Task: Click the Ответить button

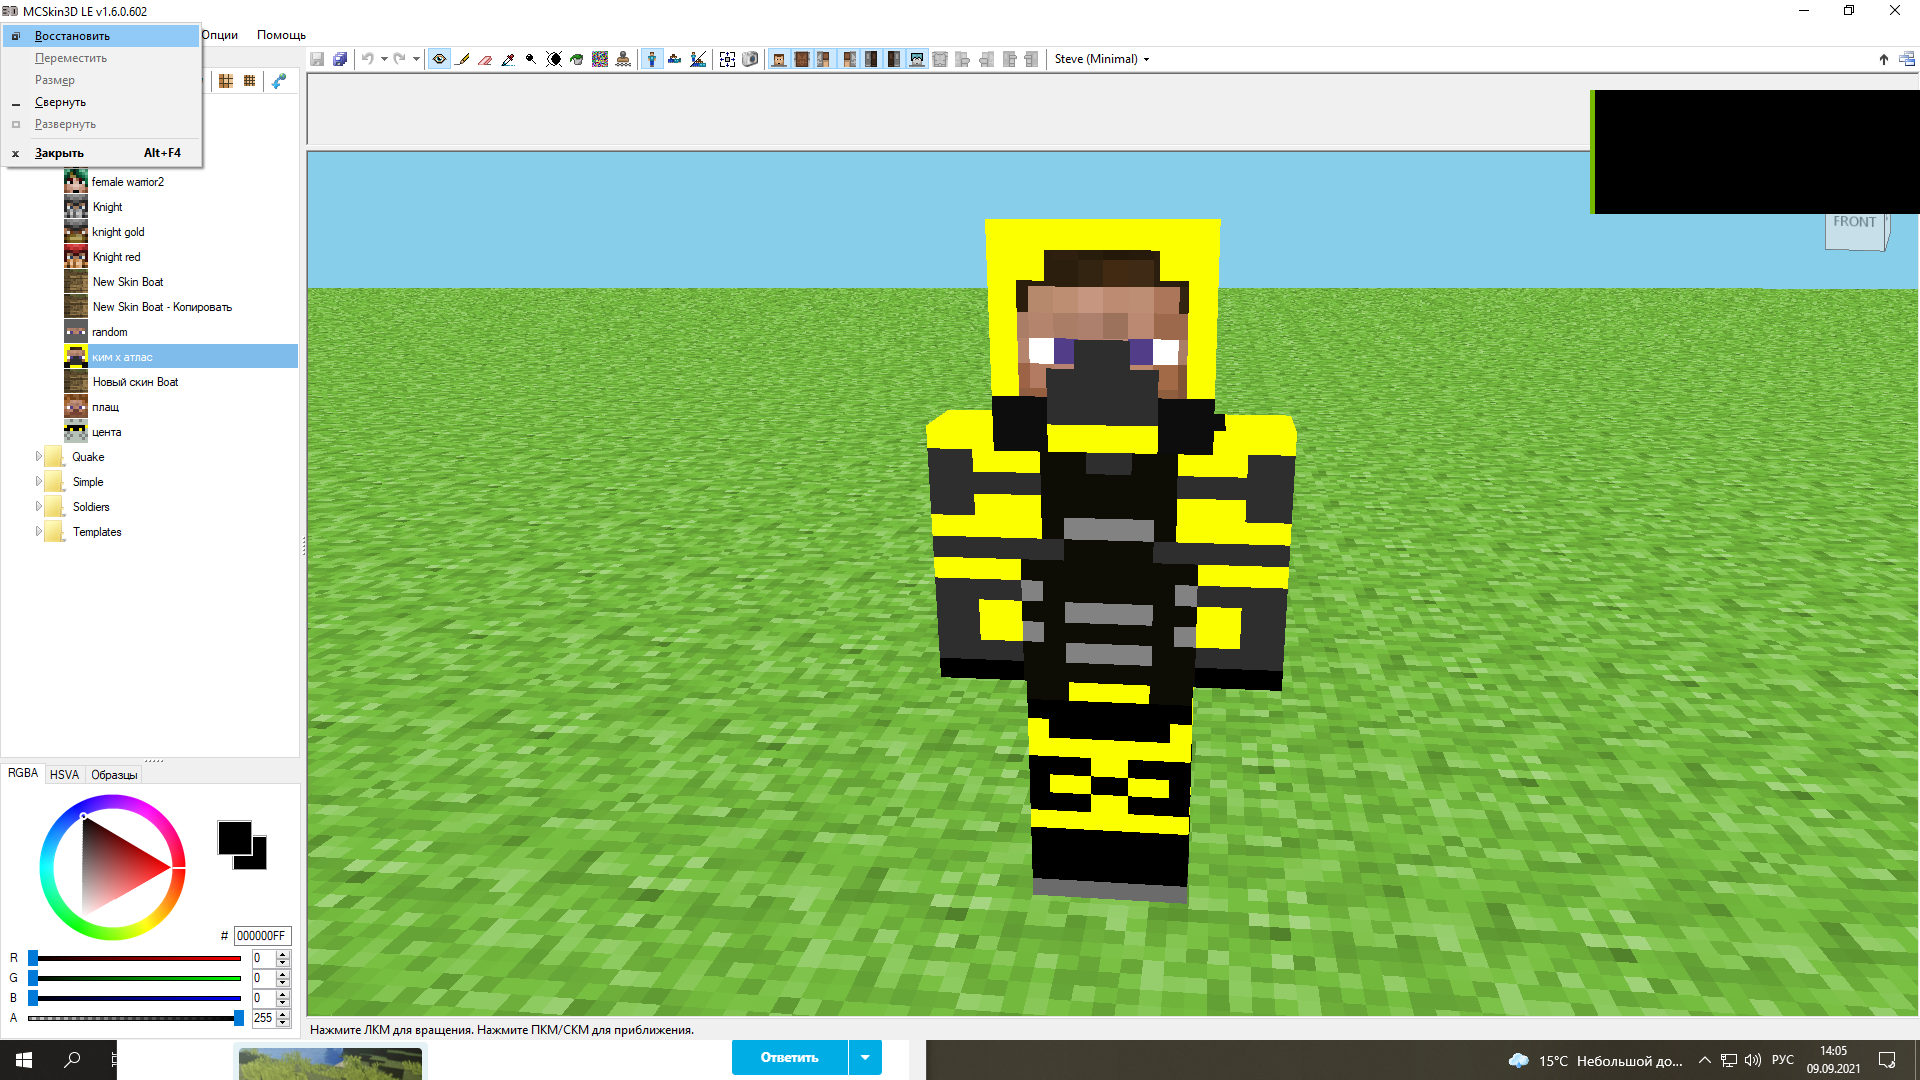Action: (x=790, y=1057)
